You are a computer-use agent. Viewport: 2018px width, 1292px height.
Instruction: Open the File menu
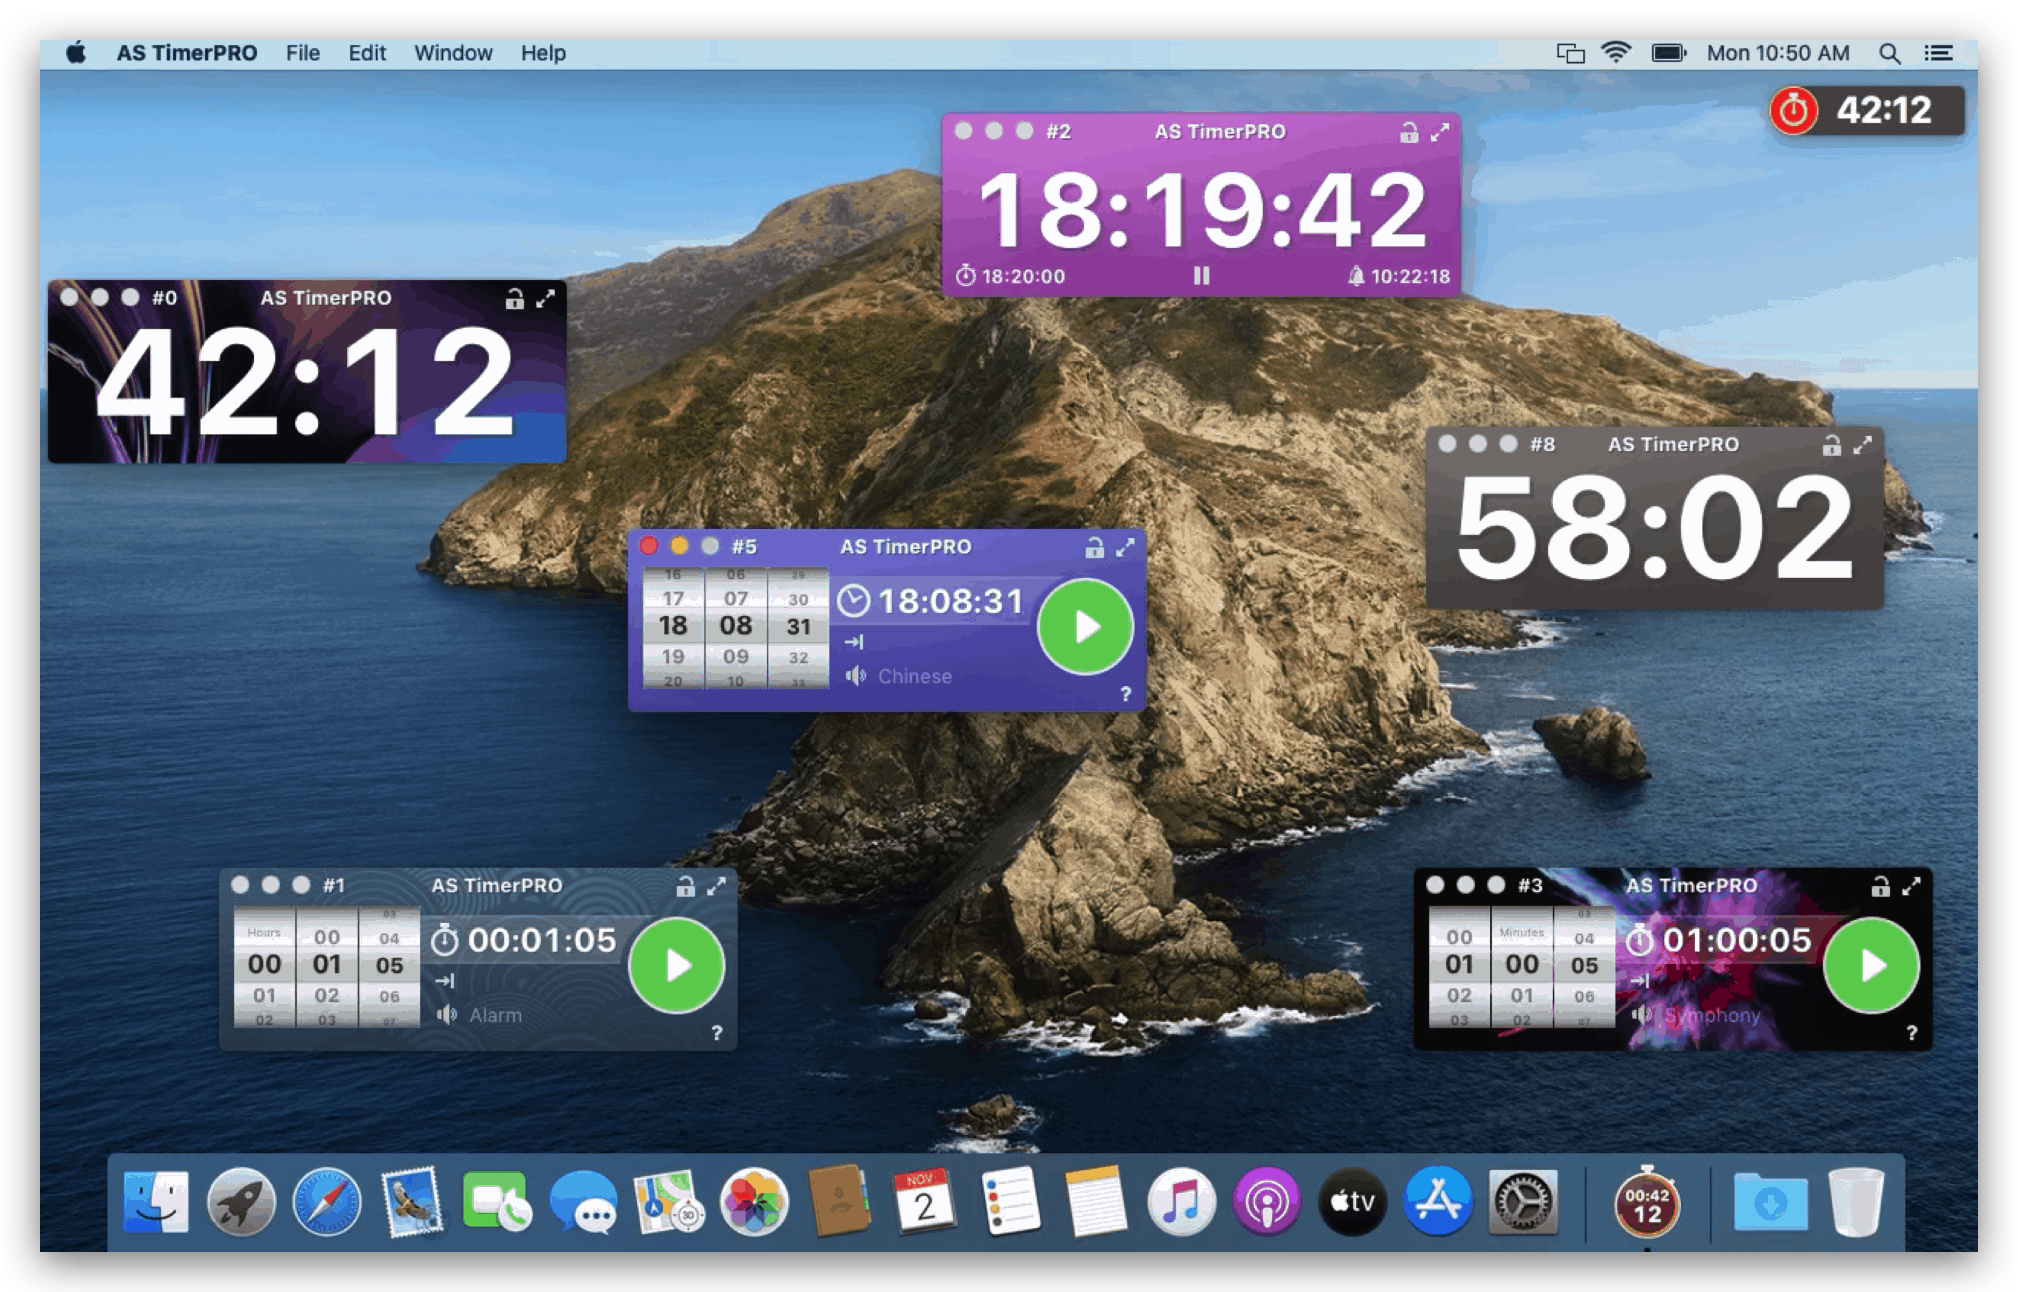click(x=302, y=53)
